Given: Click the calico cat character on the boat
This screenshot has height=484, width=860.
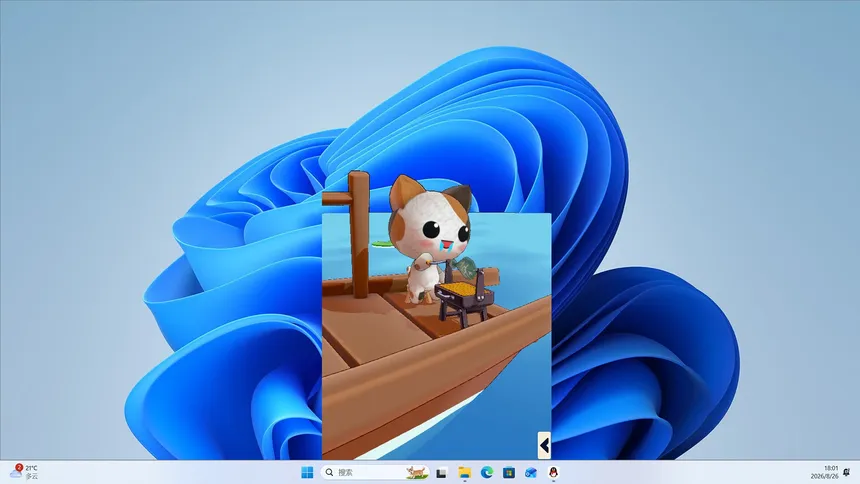Looking at the screenshot, I should coord(431,239).
